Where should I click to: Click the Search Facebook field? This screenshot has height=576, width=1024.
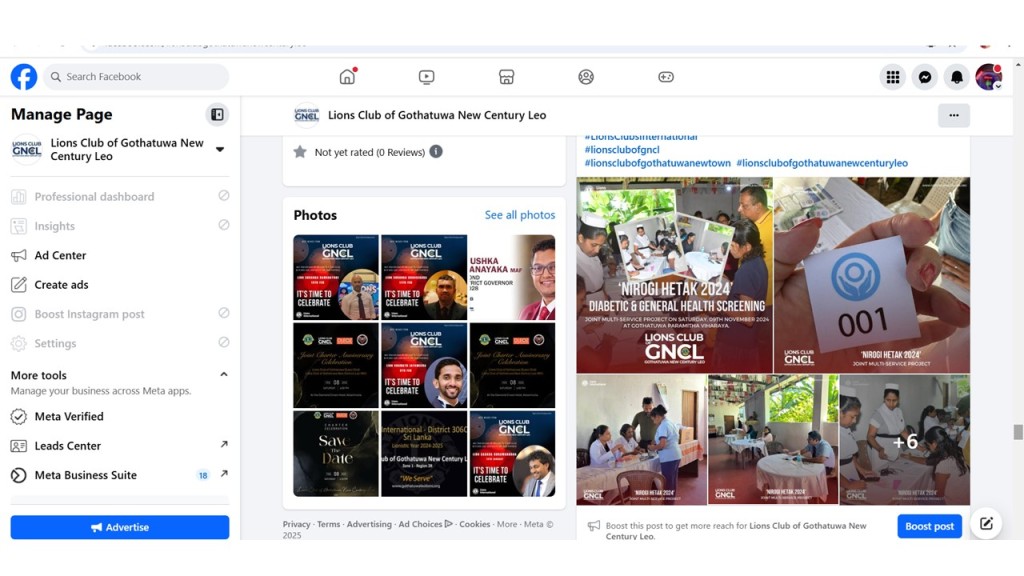(x=136, y=76)
